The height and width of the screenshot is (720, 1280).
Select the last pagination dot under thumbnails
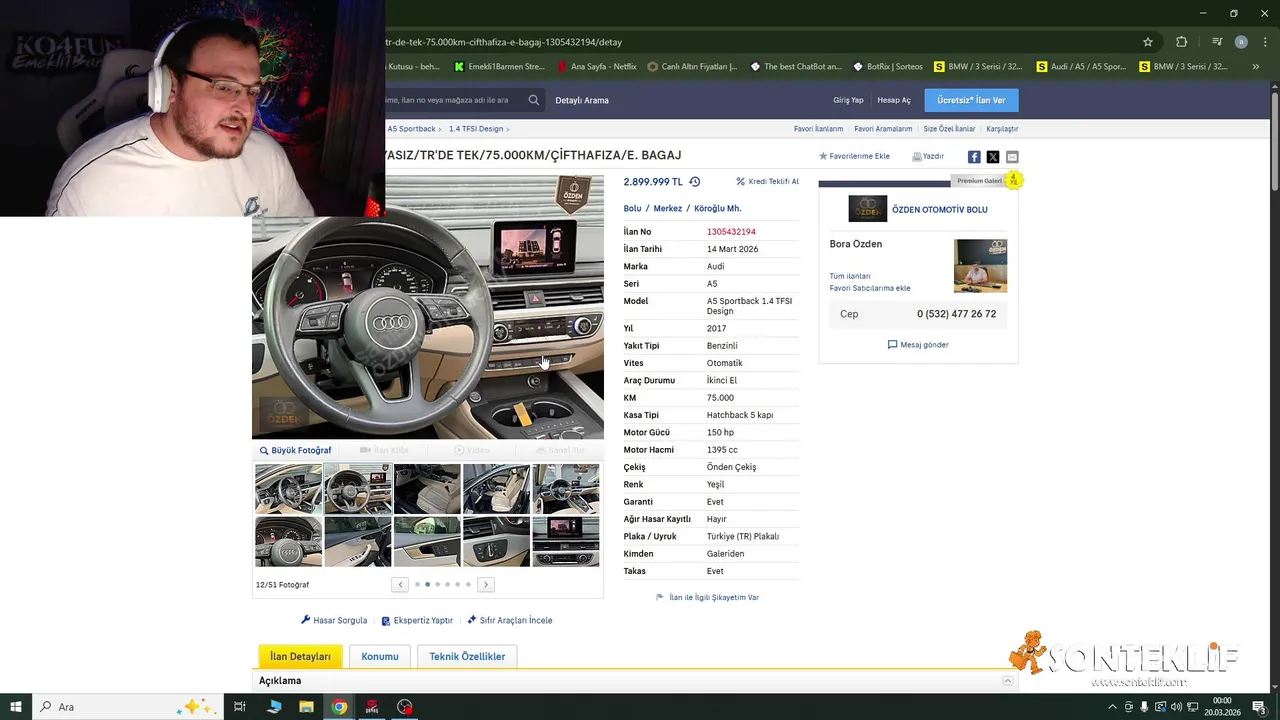click(x=468, y=584)
